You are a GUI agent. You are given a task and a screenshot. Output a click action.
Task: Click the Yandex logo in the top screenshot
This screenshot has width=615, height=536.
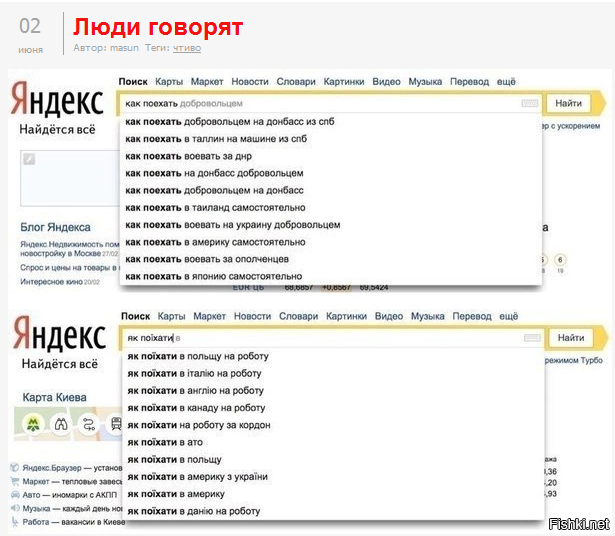point(57,99)
